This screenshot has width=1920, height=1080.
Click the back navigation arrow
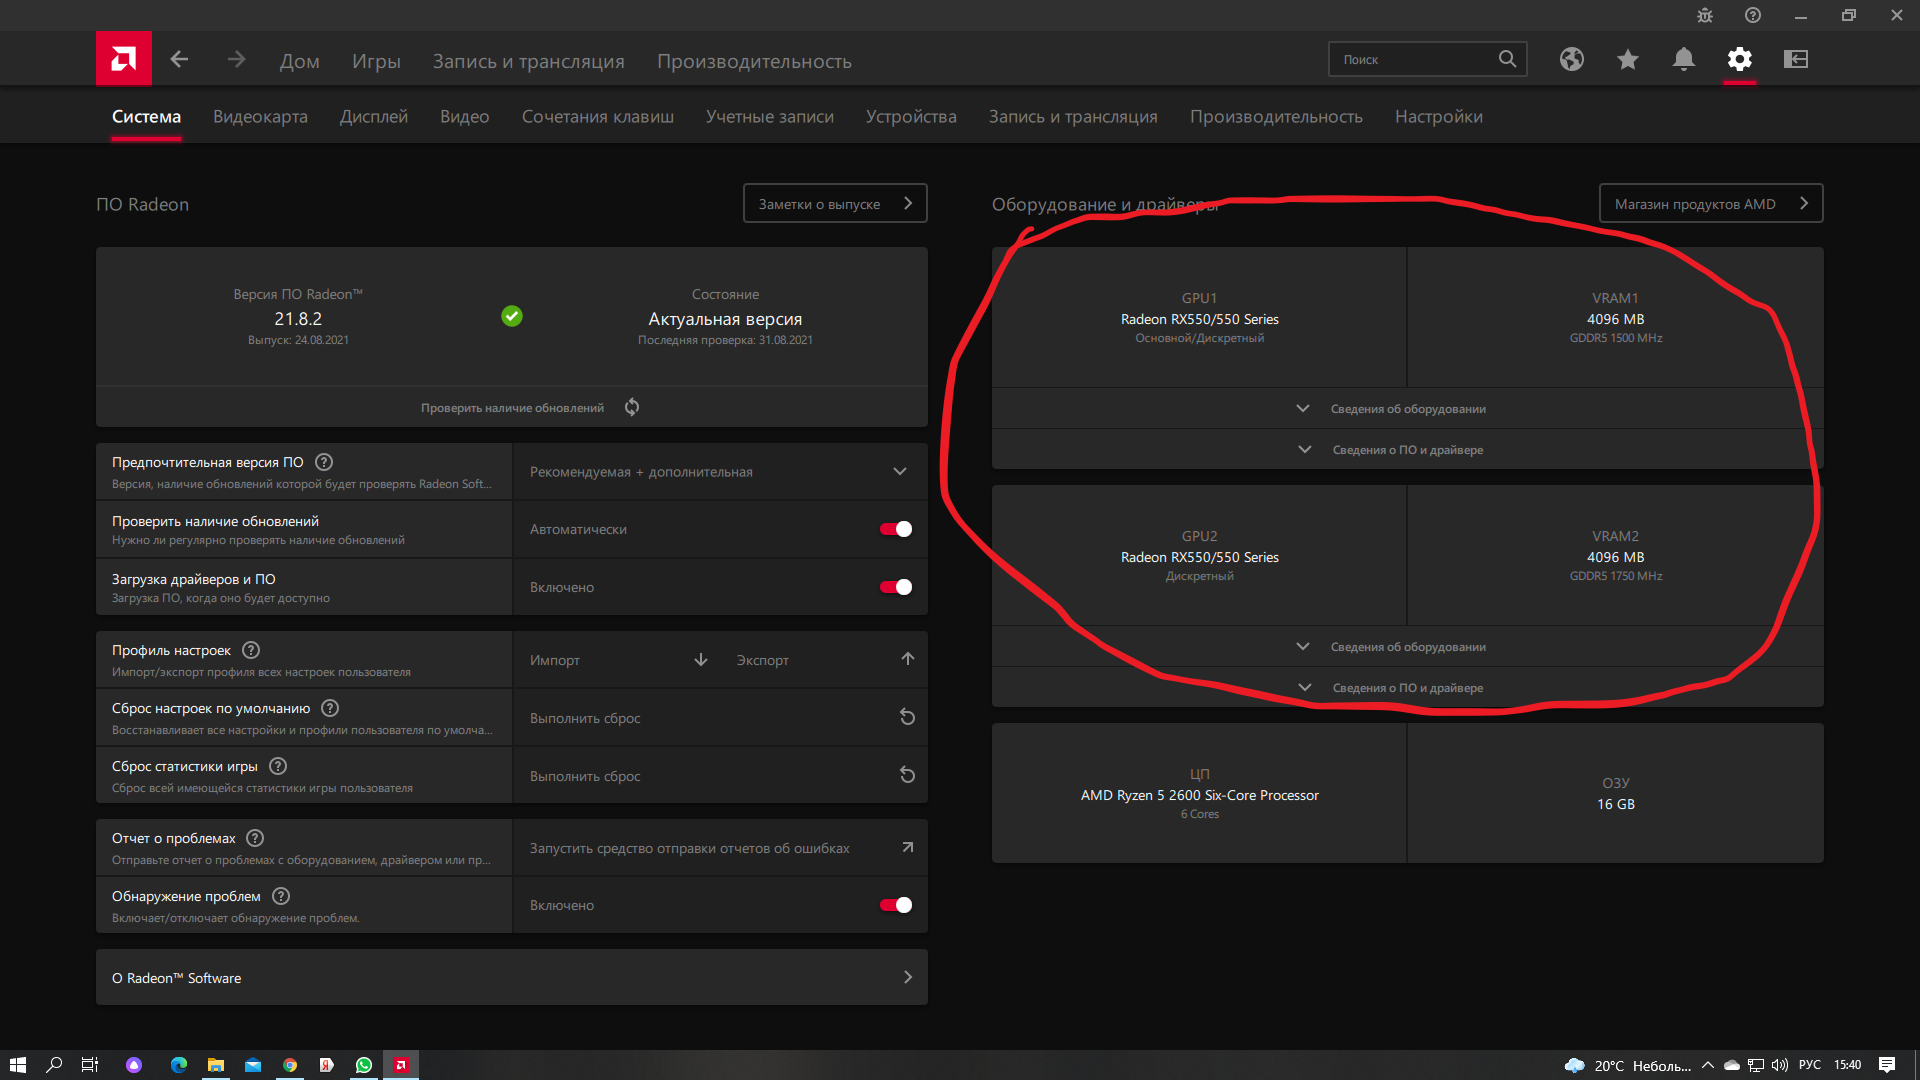[179, 60]
